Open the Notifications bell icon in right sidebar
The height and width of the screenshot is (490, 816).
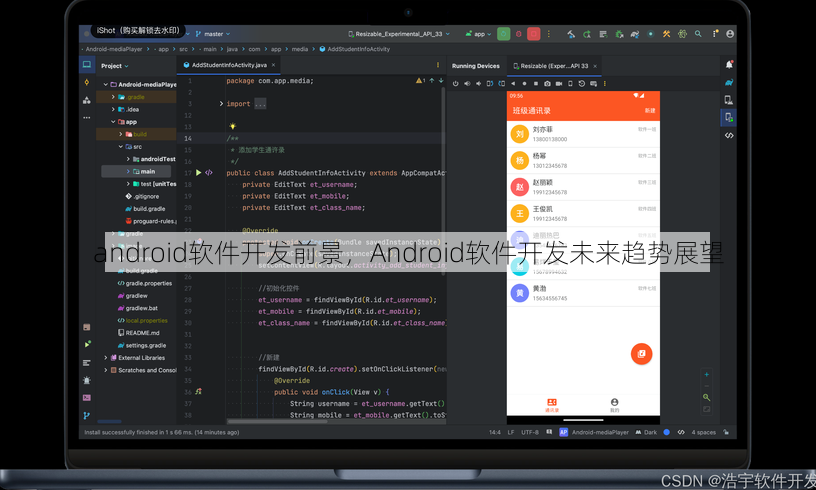[x=729, y=65]
